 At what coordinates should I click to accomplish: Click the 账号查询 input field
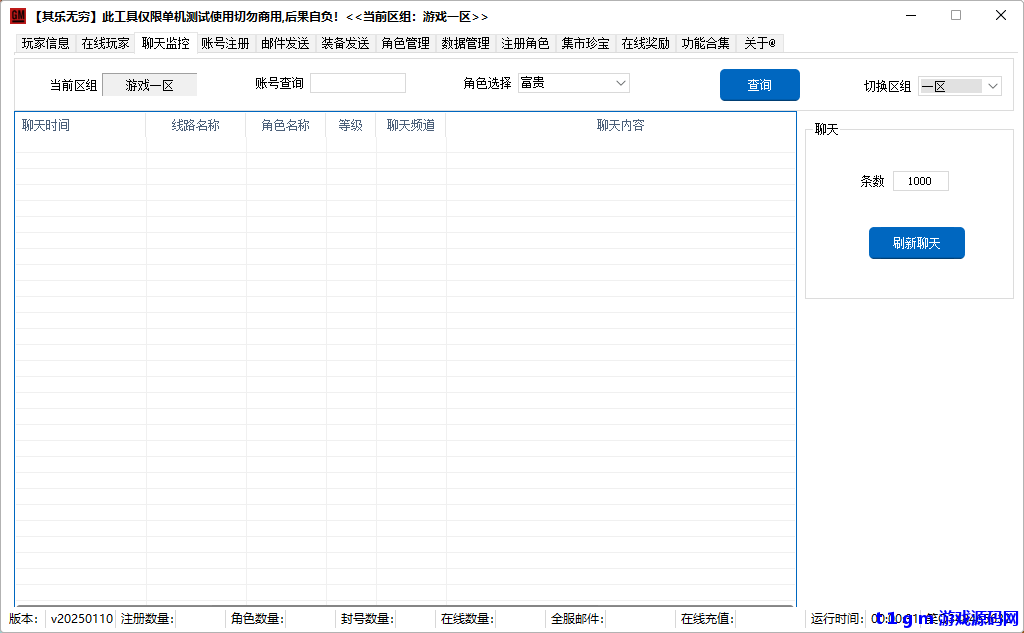tap(357, 83)
